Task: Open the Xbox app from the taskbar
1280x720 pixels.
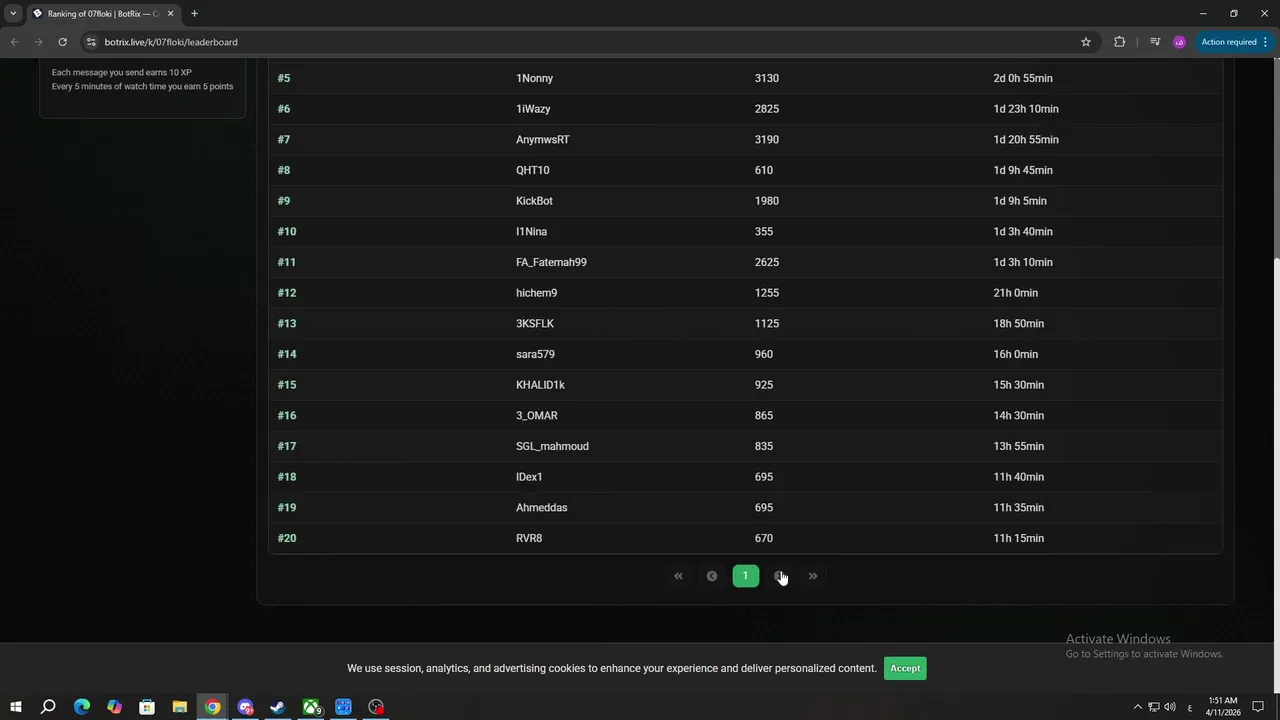Action: tap(311, 707)
